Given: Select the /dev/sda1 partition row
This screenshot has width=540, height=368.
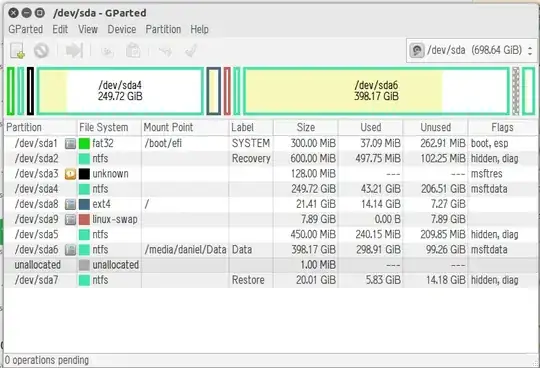Looking at the screenshot, I should click(271, 144).
